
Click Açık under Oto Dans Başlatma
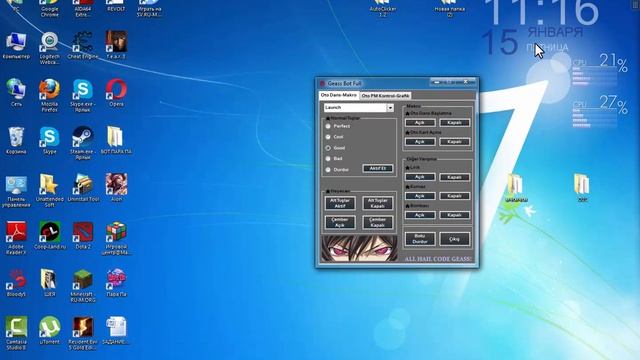(420, 122)
